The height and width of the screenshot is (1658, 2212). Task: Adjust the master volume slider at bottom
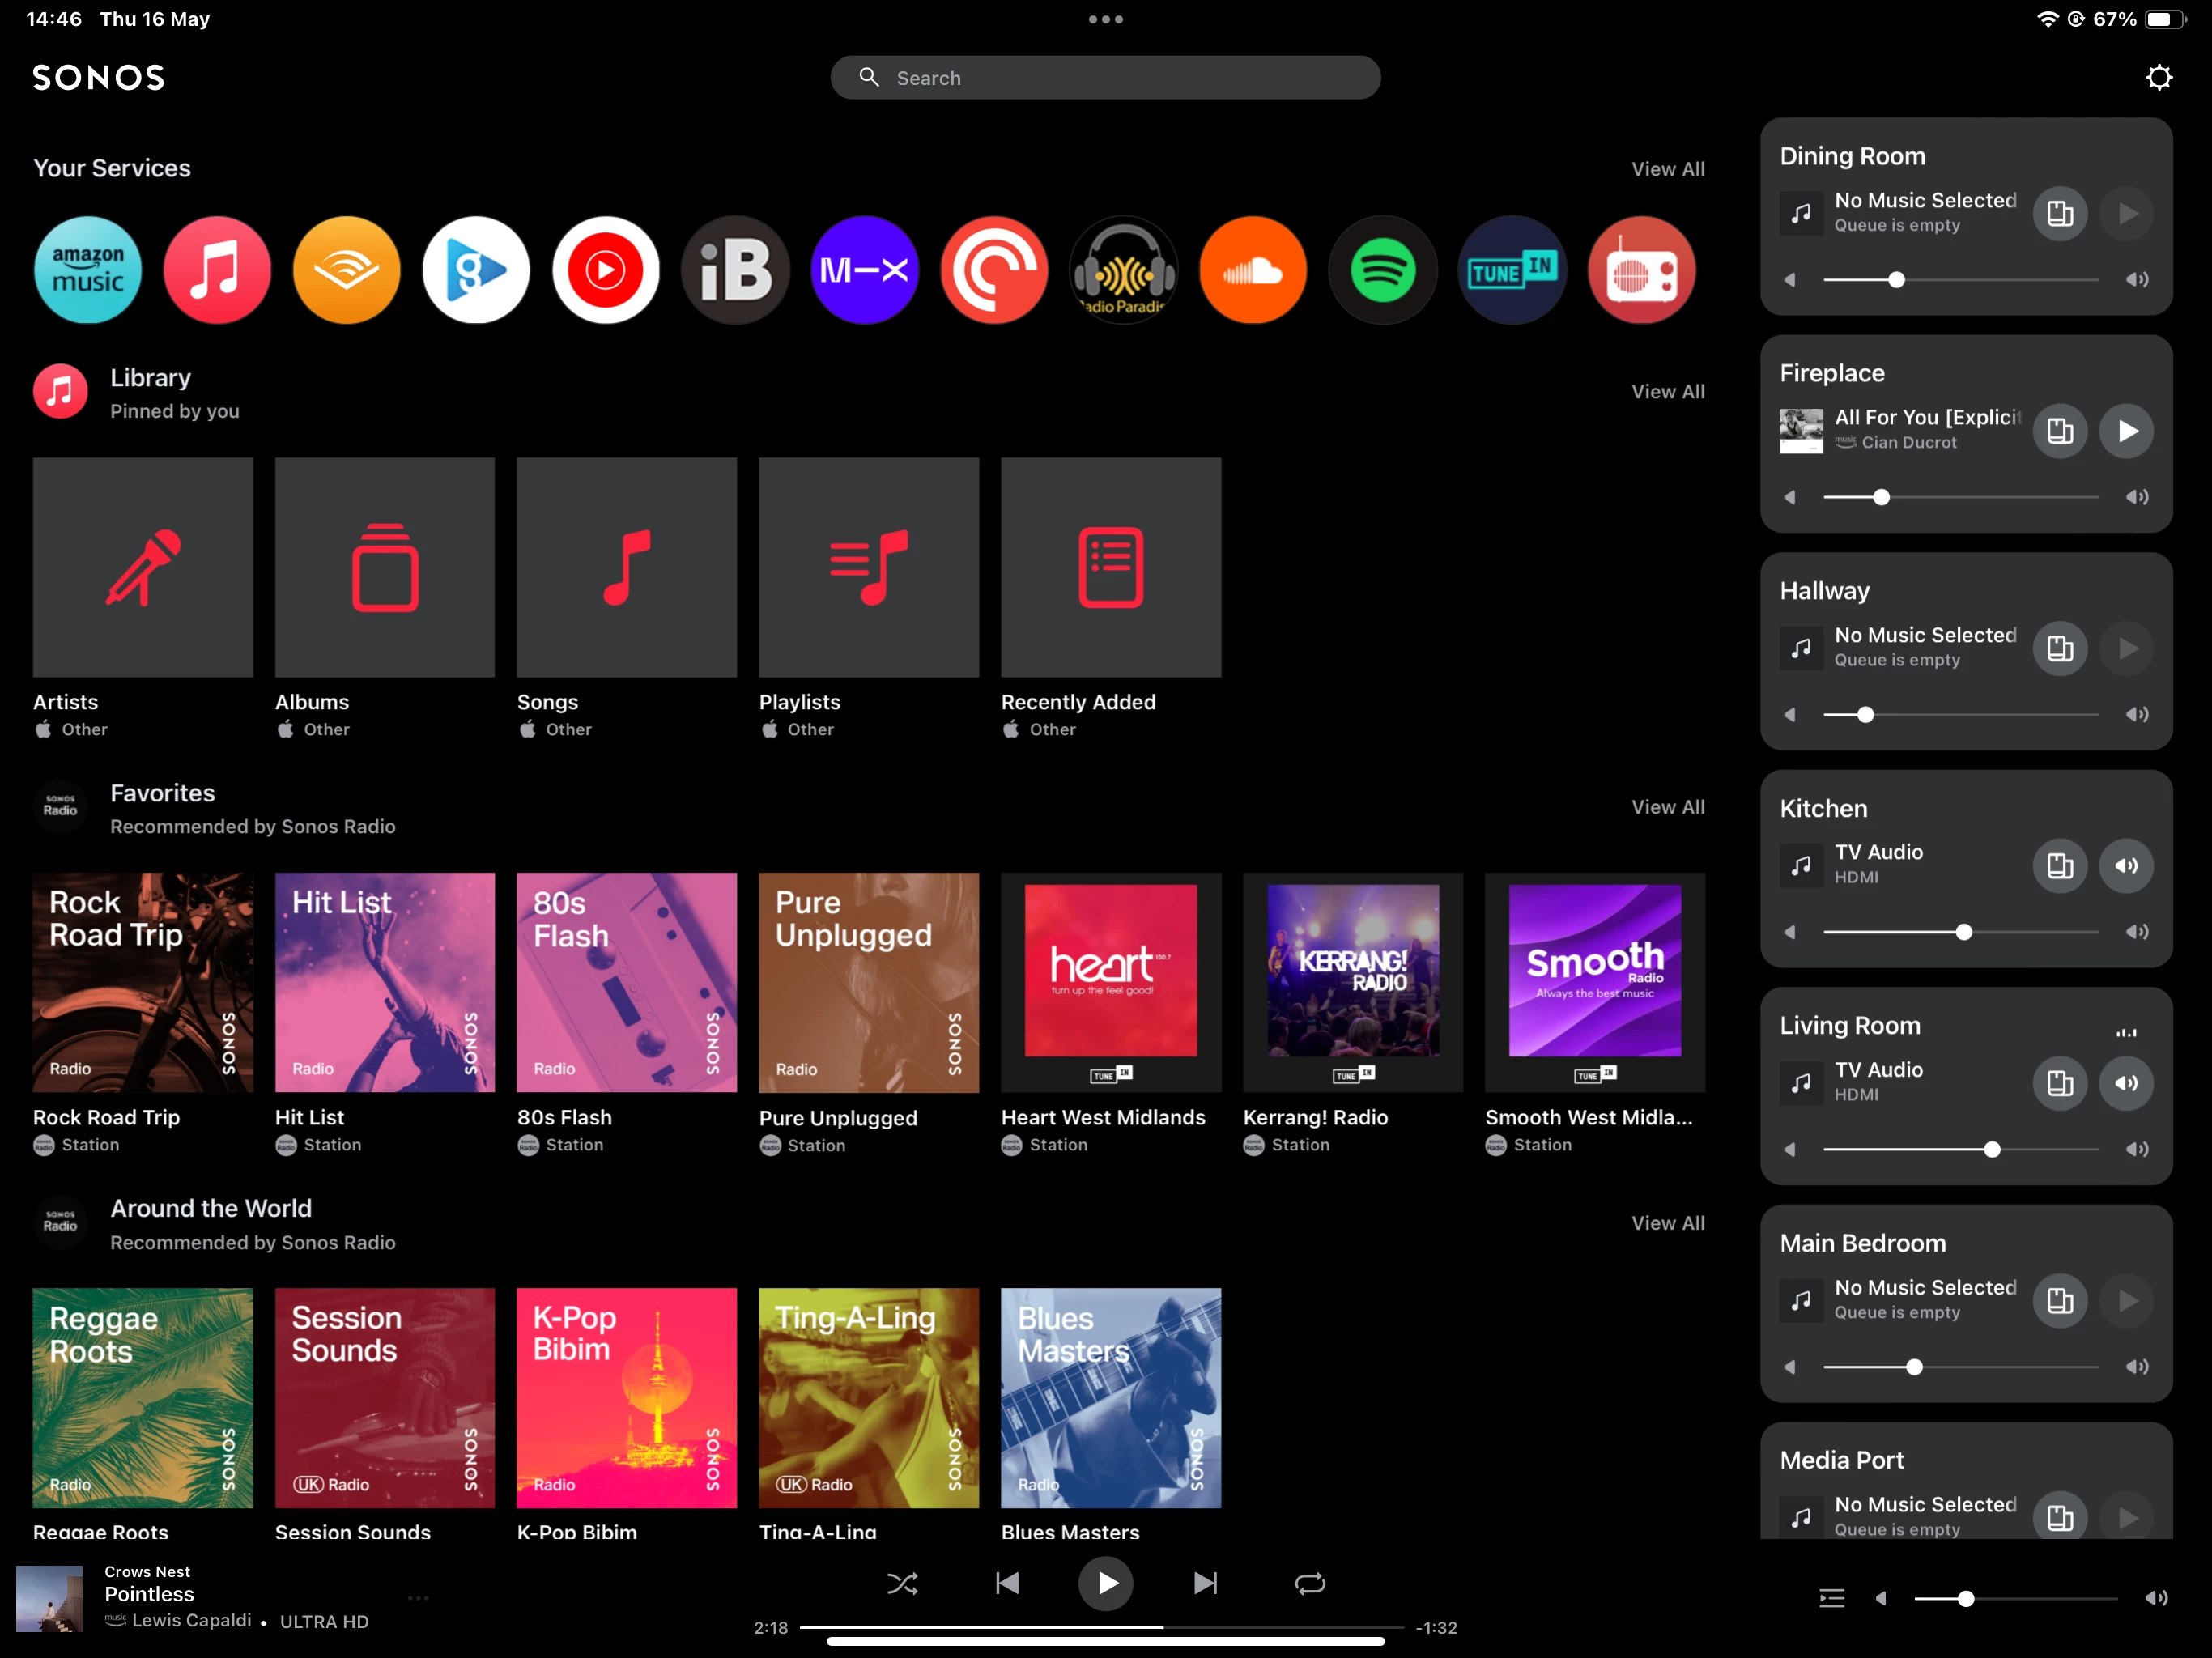(x=2015, y=1599)
